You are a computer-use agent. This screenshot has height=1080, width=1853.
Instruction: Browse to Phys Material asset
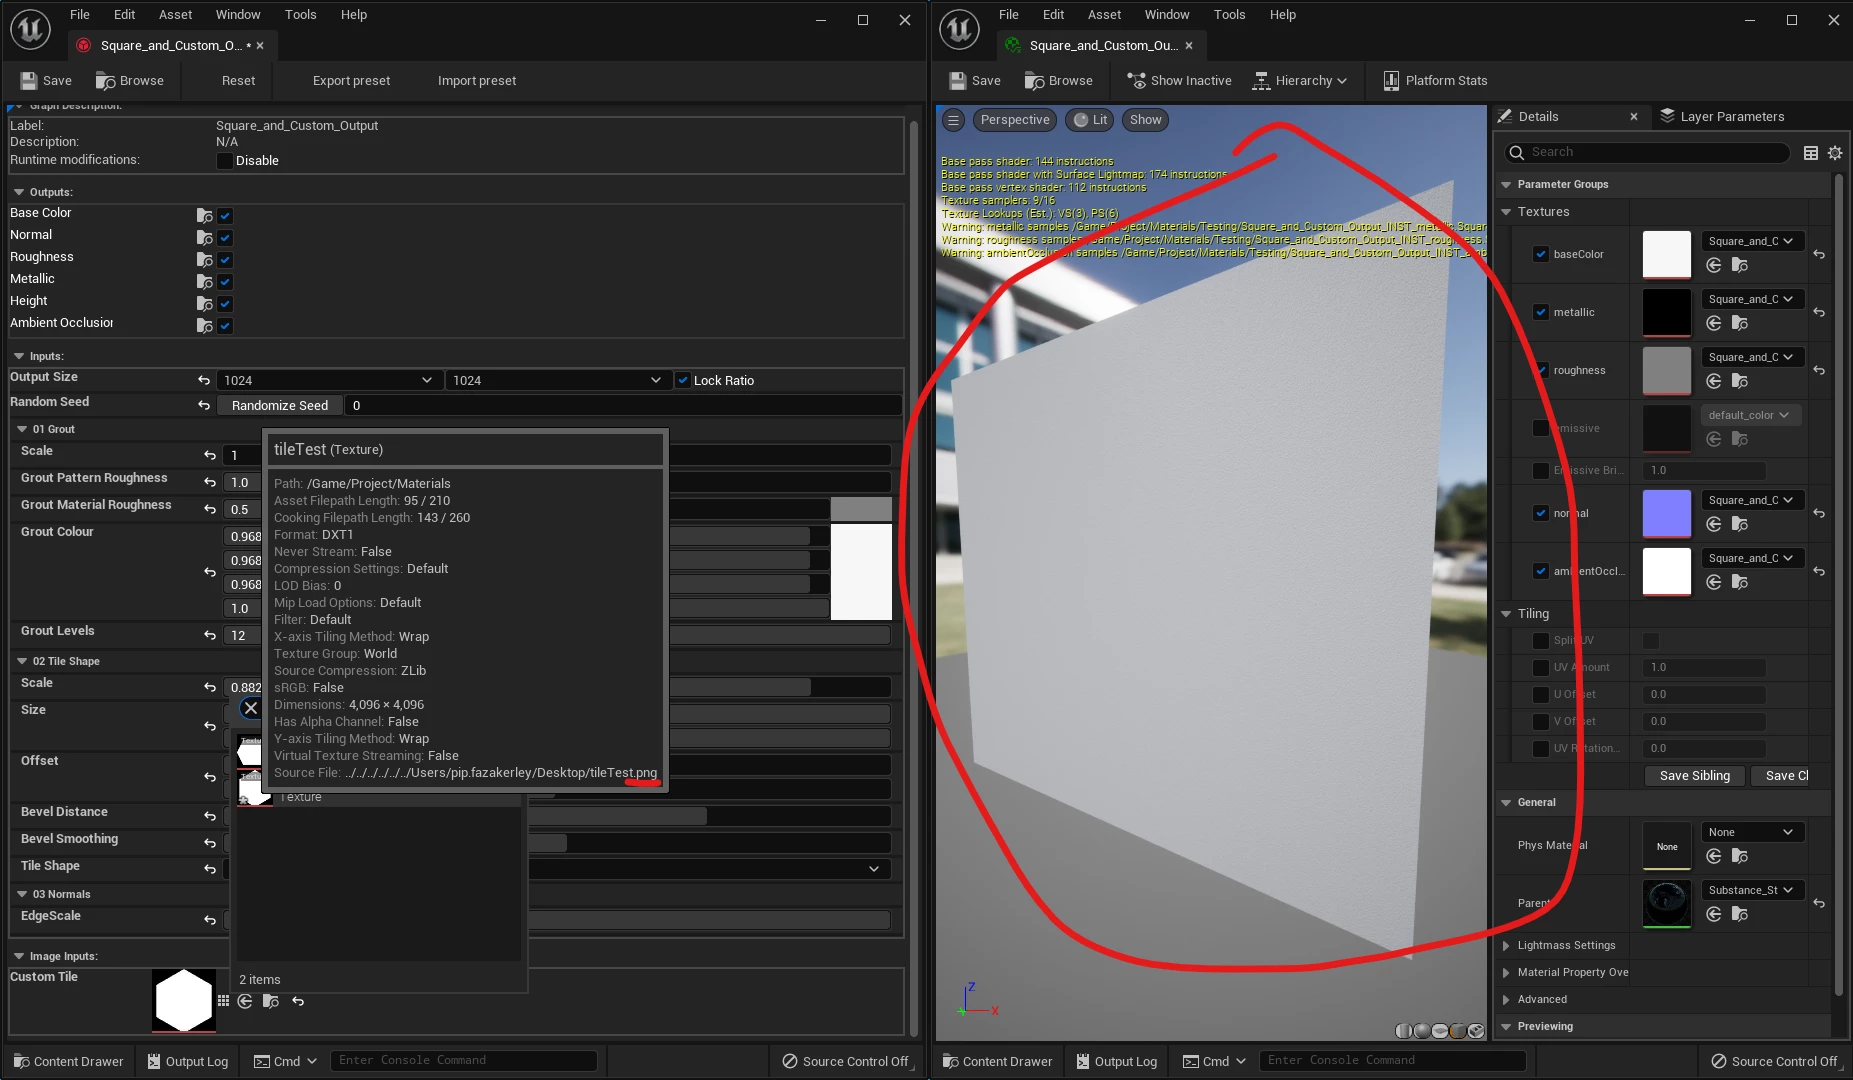(x=1740, y=856)
